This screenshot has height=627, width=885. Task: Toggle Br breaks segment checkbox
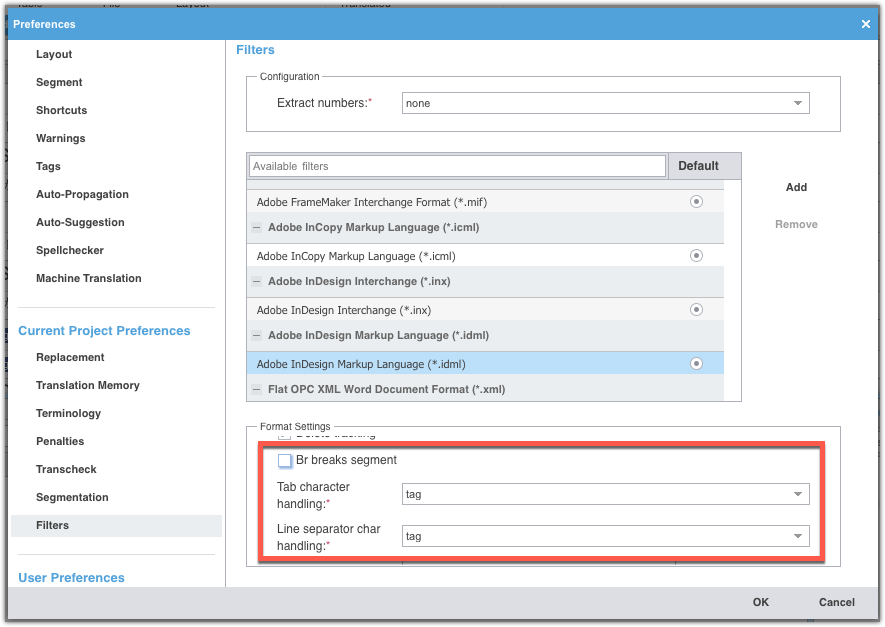coord(284,461)
